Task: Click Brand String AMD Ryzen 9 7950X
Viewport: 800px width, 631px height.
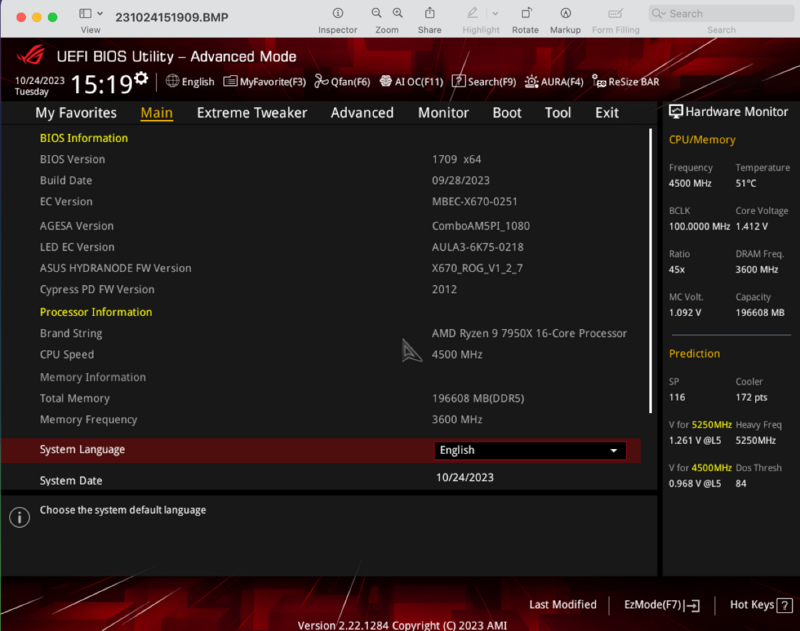Action: coord(529,333)
